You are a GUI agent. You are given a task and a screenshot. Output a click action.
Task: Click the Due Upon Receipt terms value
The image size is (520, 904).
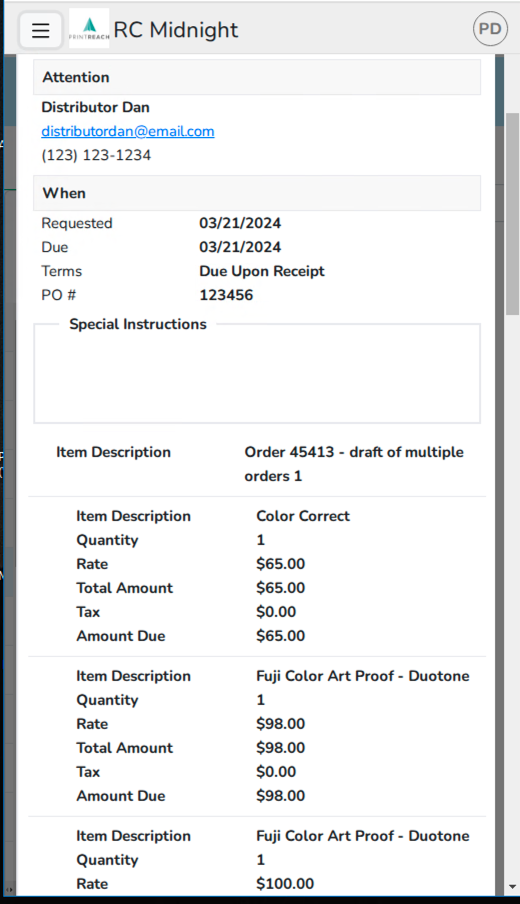[x=262, y=272]
